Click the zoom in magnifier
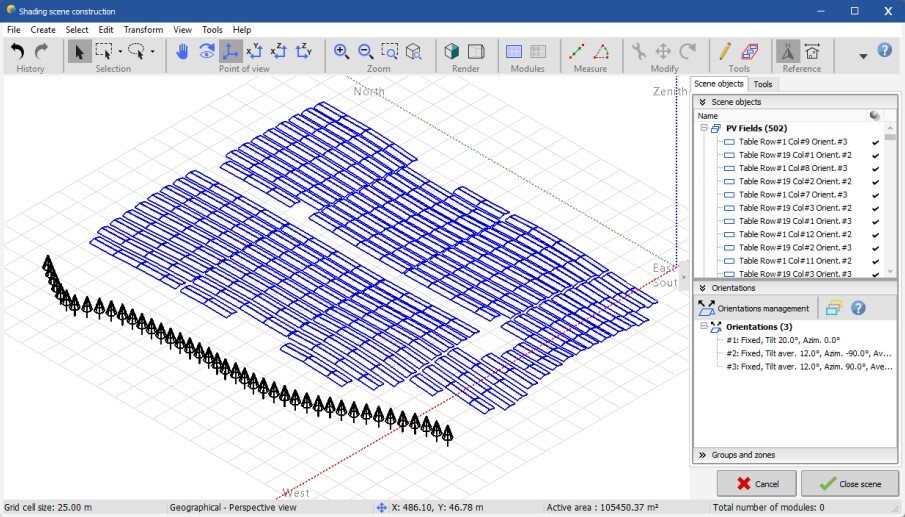The image size is (905, 517). coord(342,52)
